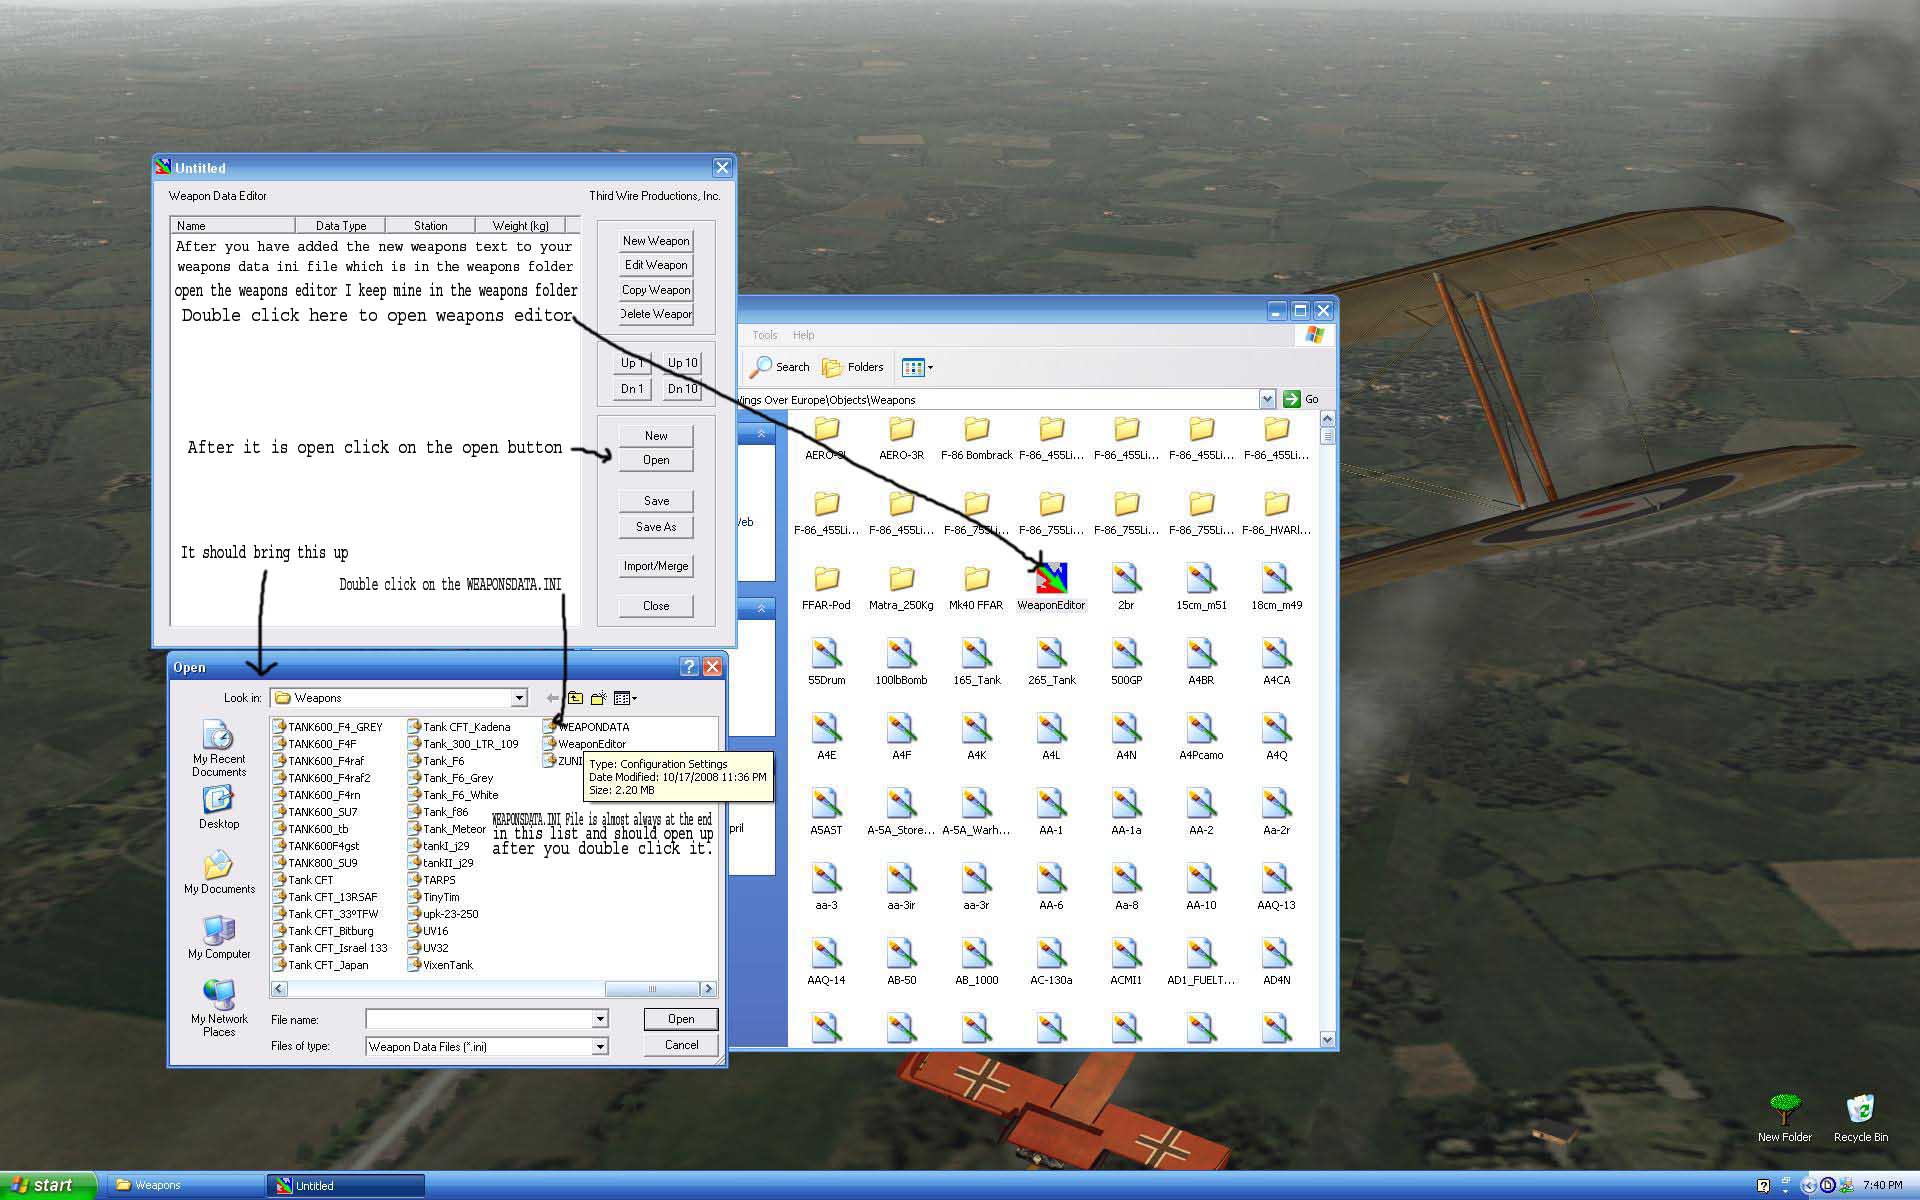Select the 100lbBomb file icon

coord(901,661)
